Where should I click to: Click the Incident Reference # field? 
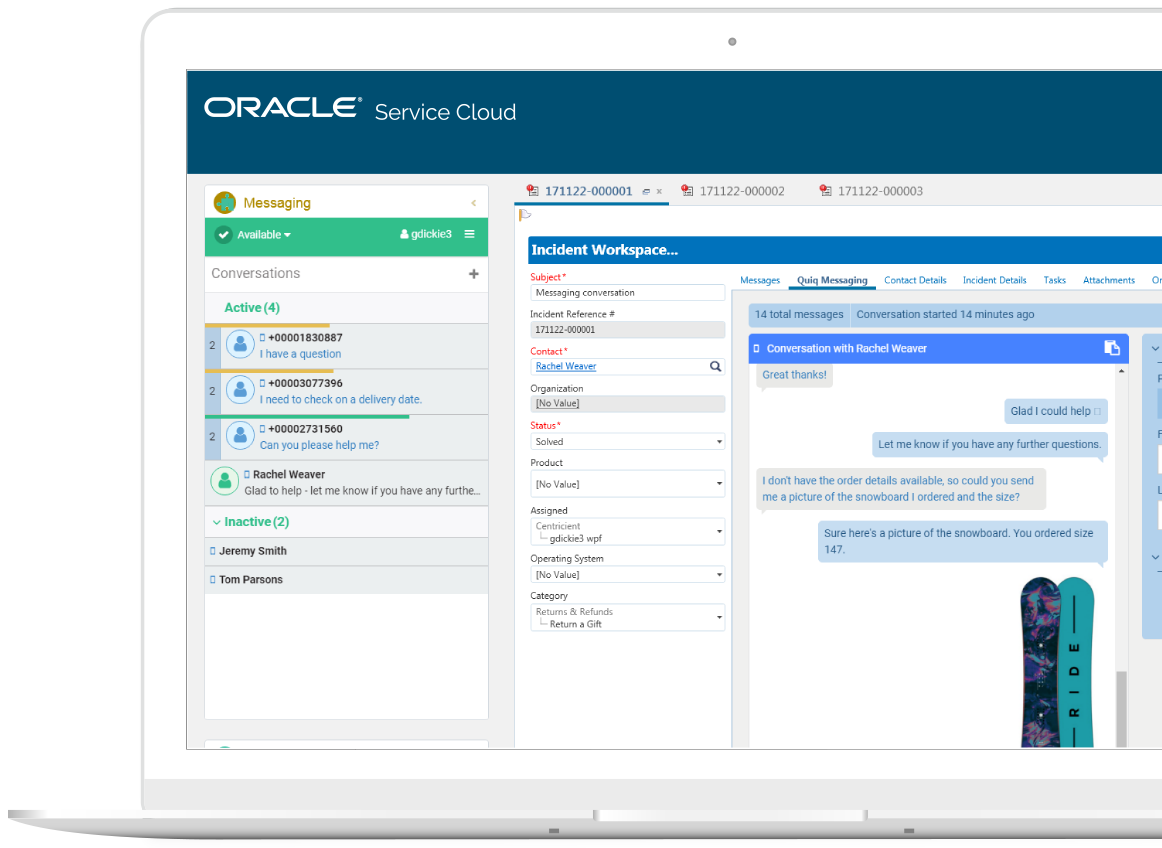tap(627, 330)
